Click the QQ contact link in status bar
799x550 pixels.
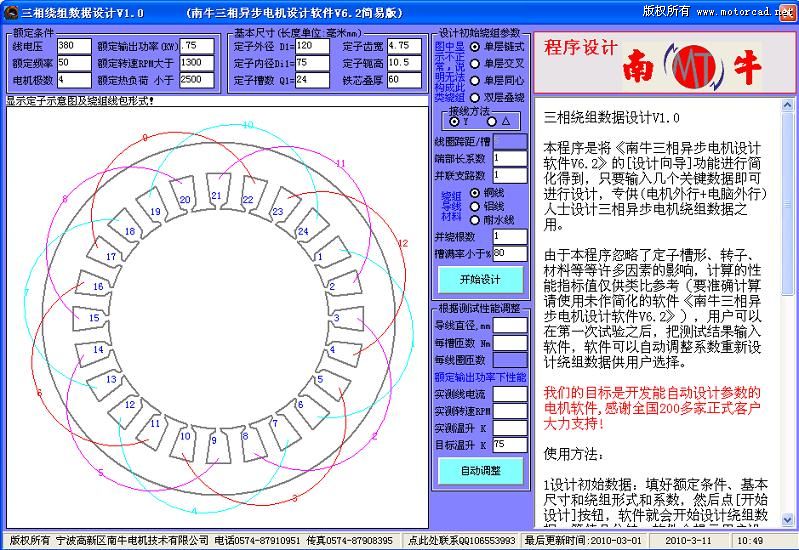coord(462,540)
